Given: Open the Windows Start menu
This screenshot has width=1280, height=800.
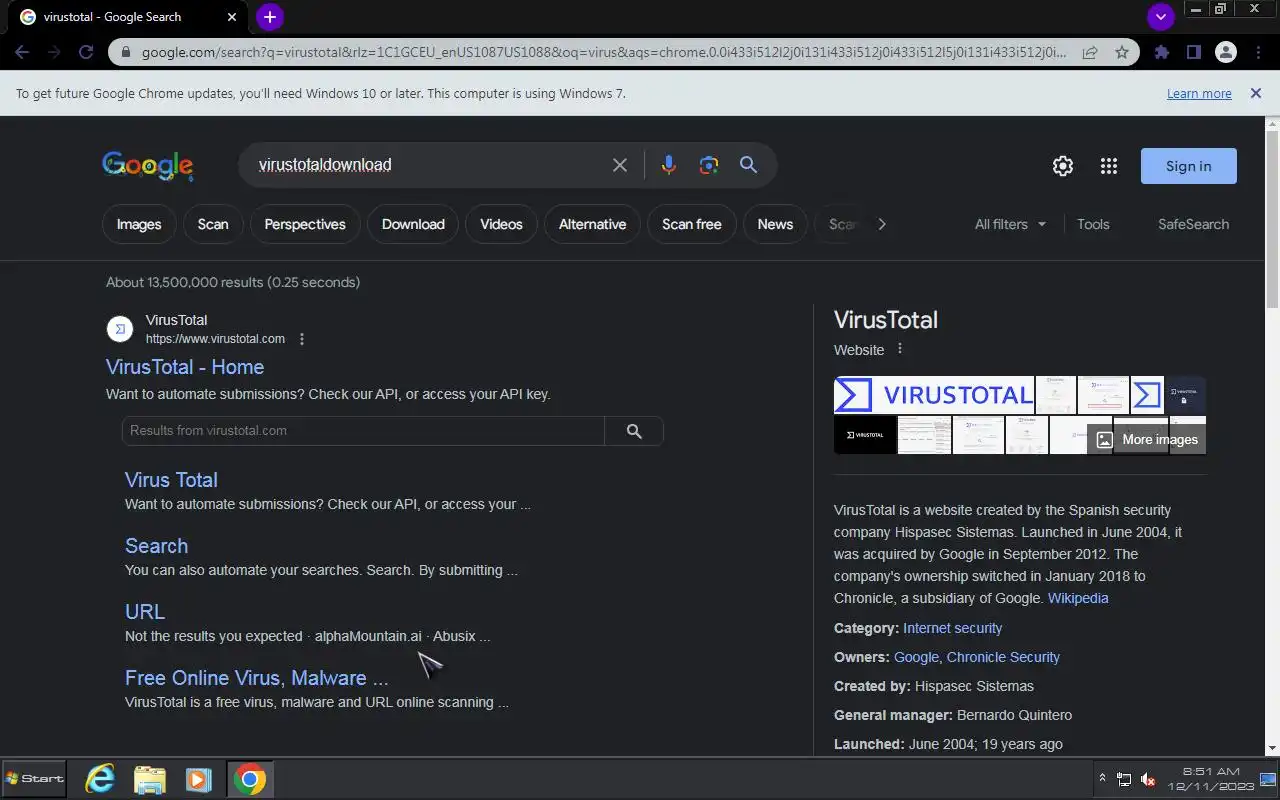Looking at the screenshot, I should pyautogui.click(x=35, y=778).
